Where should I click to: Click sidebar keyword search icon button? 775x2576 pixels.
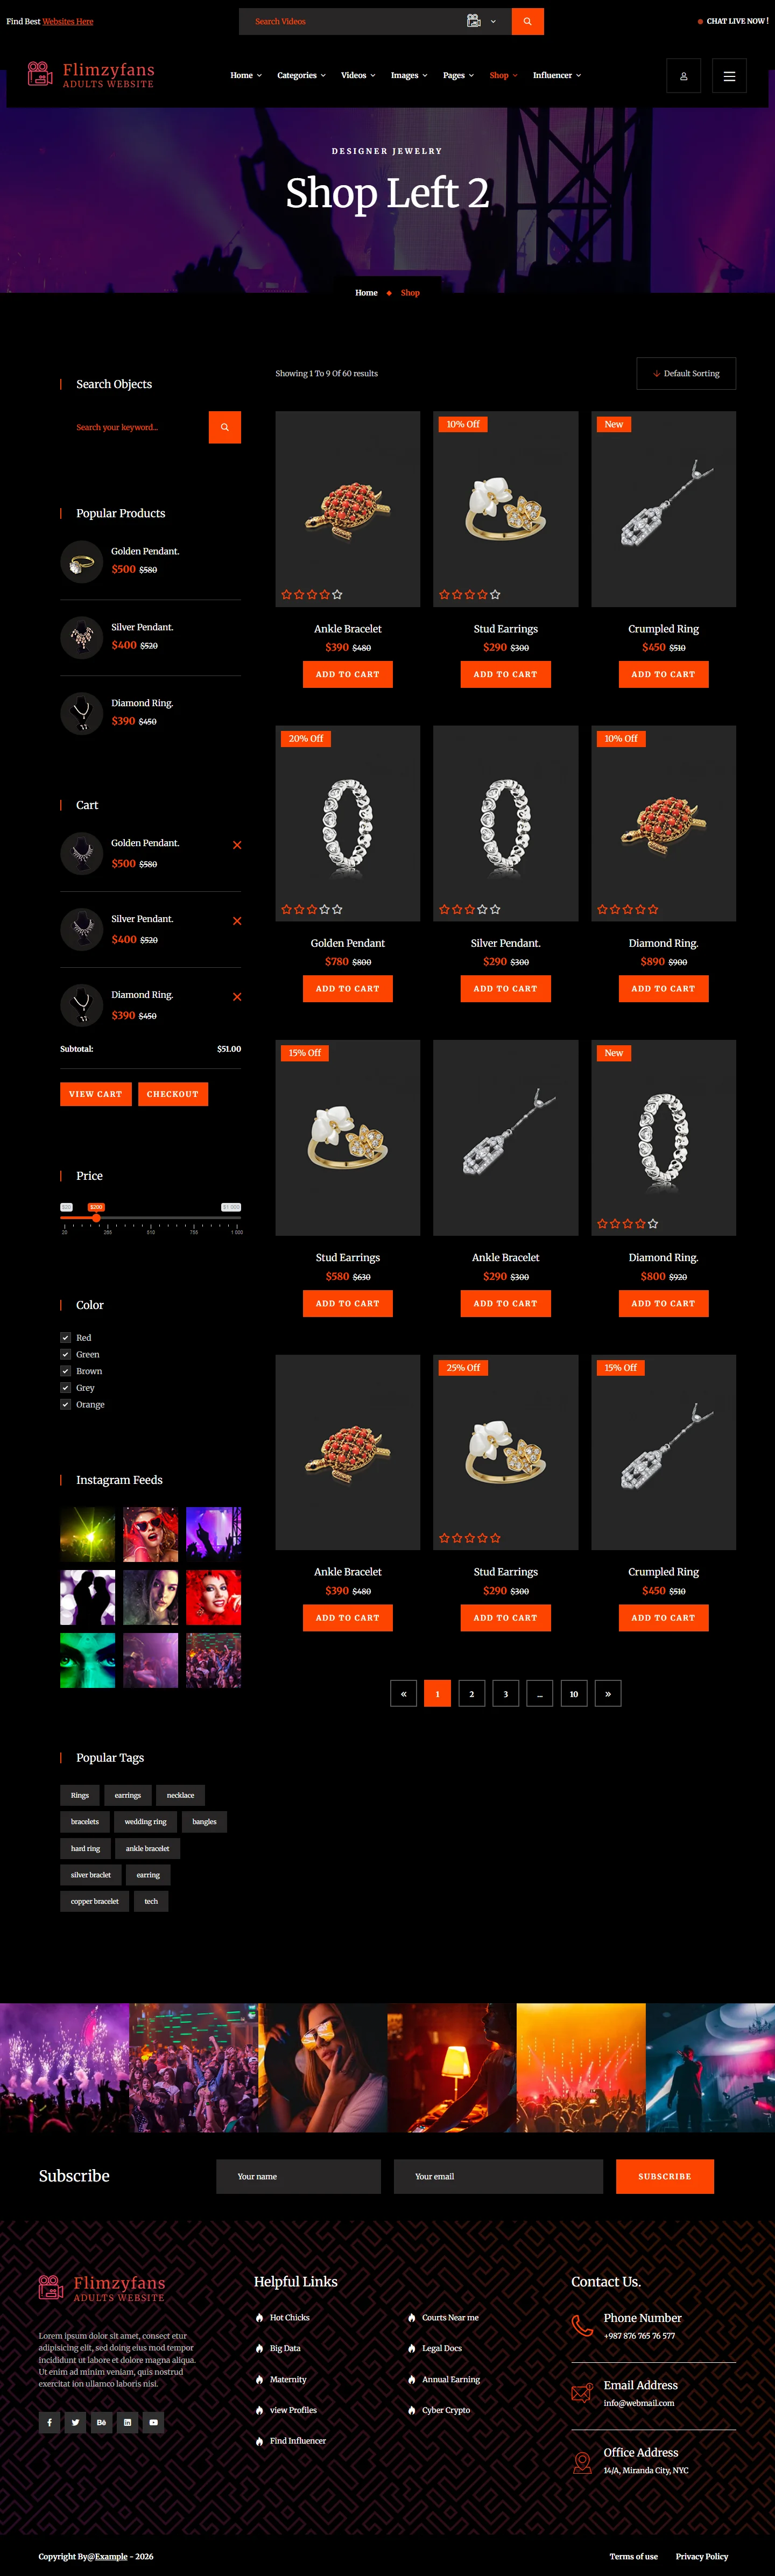click(225, 427)
